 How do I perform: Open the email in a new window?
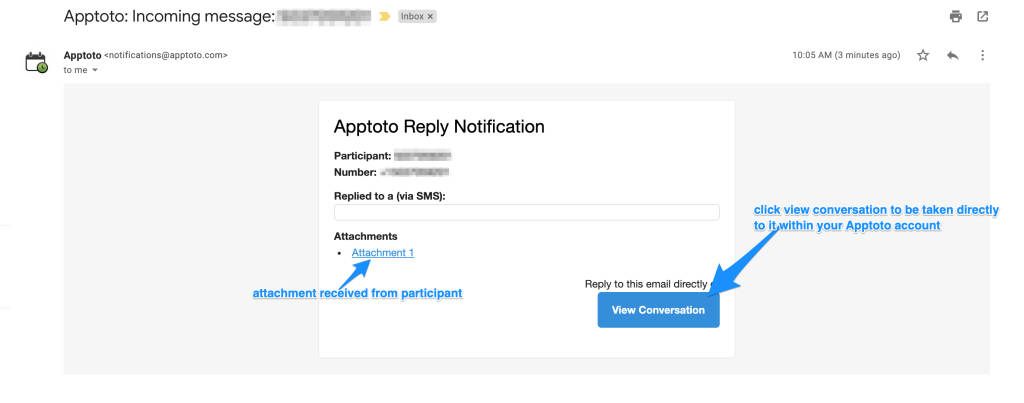point(982,17)
